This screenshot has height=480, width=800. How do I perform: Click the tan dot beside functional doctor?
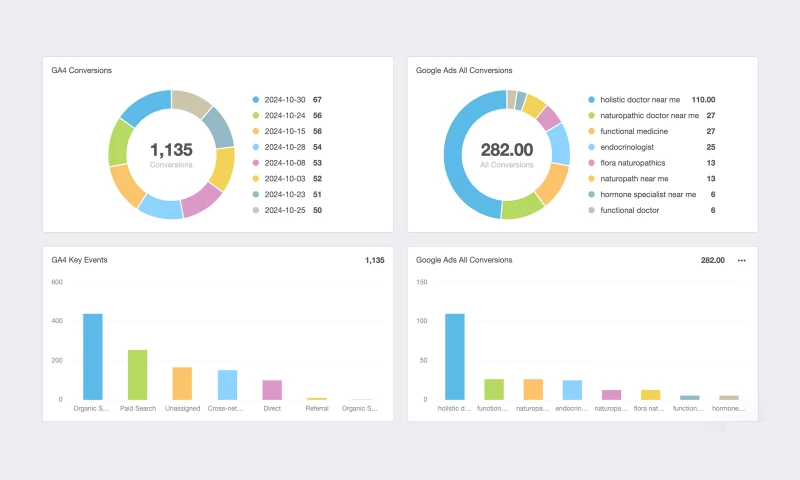coord(591,210)
